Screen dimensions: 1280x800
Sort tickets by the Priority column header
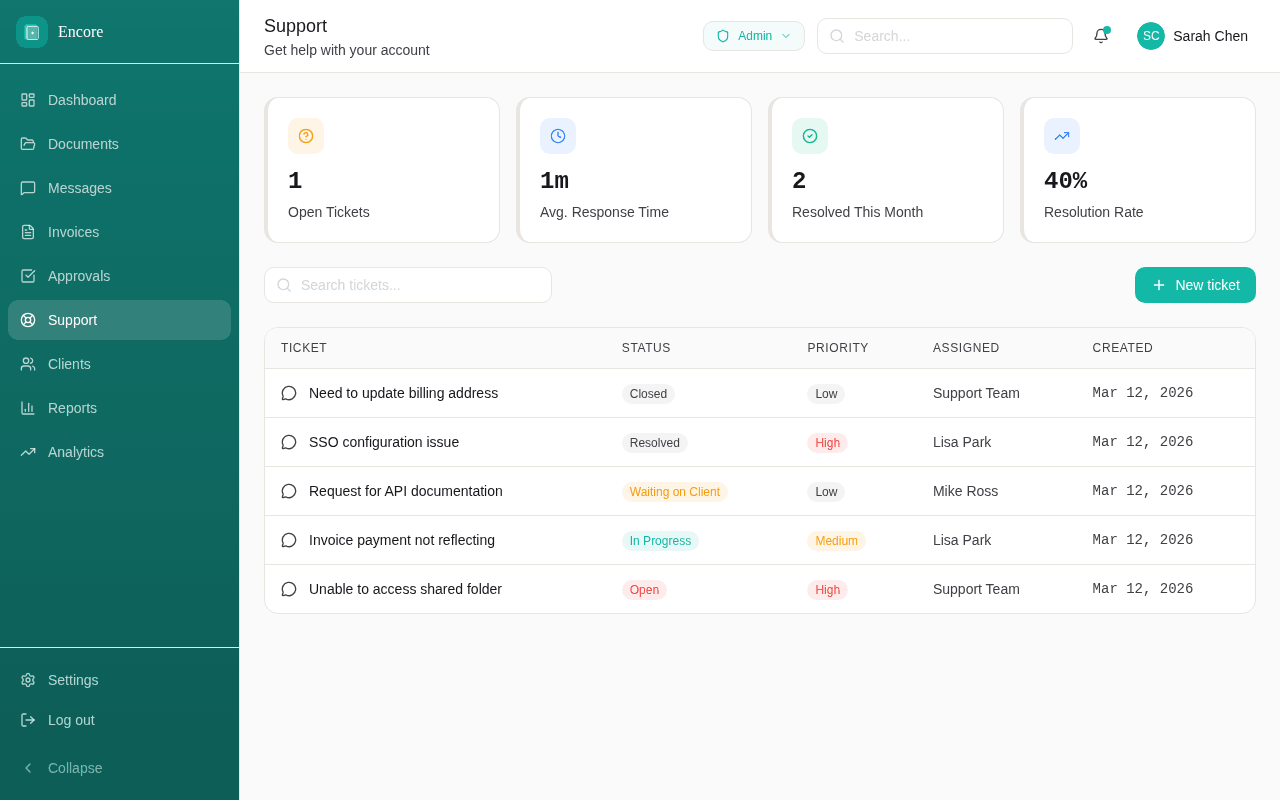(x=837, y=347)
